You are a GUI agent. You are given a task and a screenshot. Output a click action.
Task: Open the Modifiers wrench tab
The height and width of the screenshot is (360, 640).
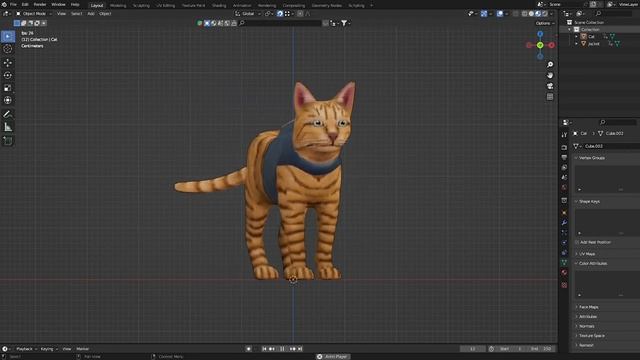[x=564, y=222]
